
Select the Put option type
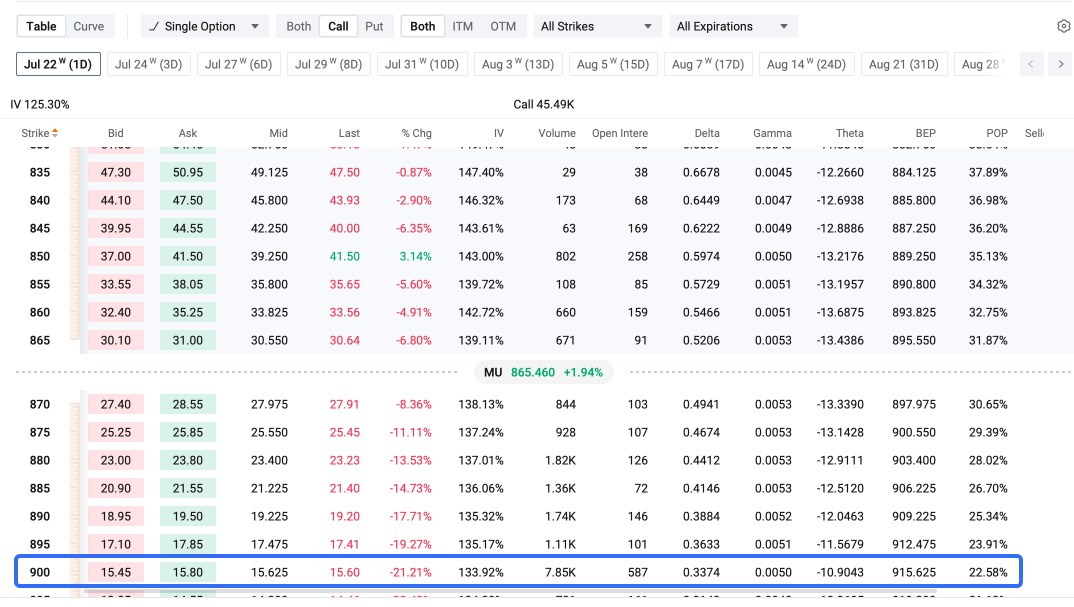point(374,27)
